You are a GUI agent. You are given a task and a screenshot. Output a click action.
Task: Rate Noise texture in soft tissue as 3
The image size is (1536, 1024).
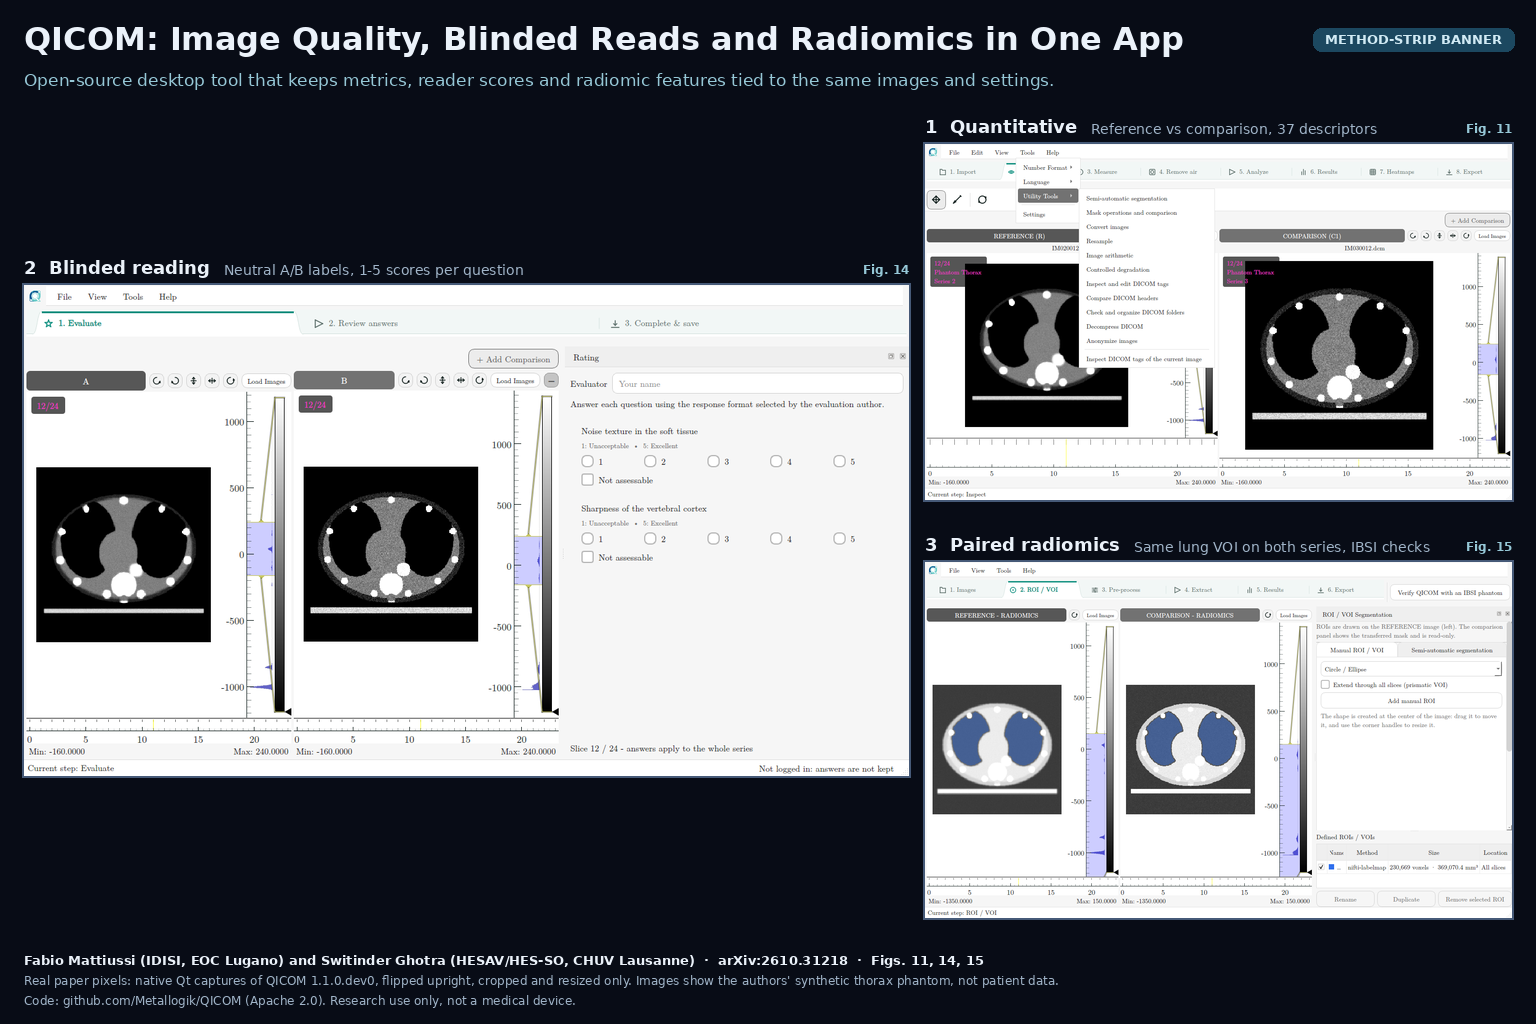[x=713, y=461]
